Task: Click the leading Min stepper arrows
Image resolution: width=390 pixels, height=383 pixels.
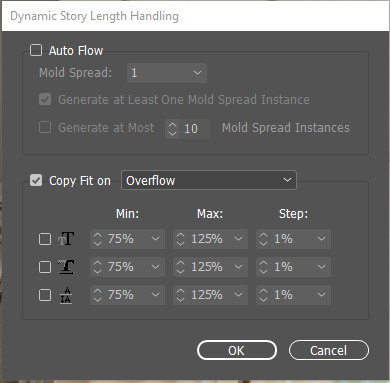Action: pos(97,295)
